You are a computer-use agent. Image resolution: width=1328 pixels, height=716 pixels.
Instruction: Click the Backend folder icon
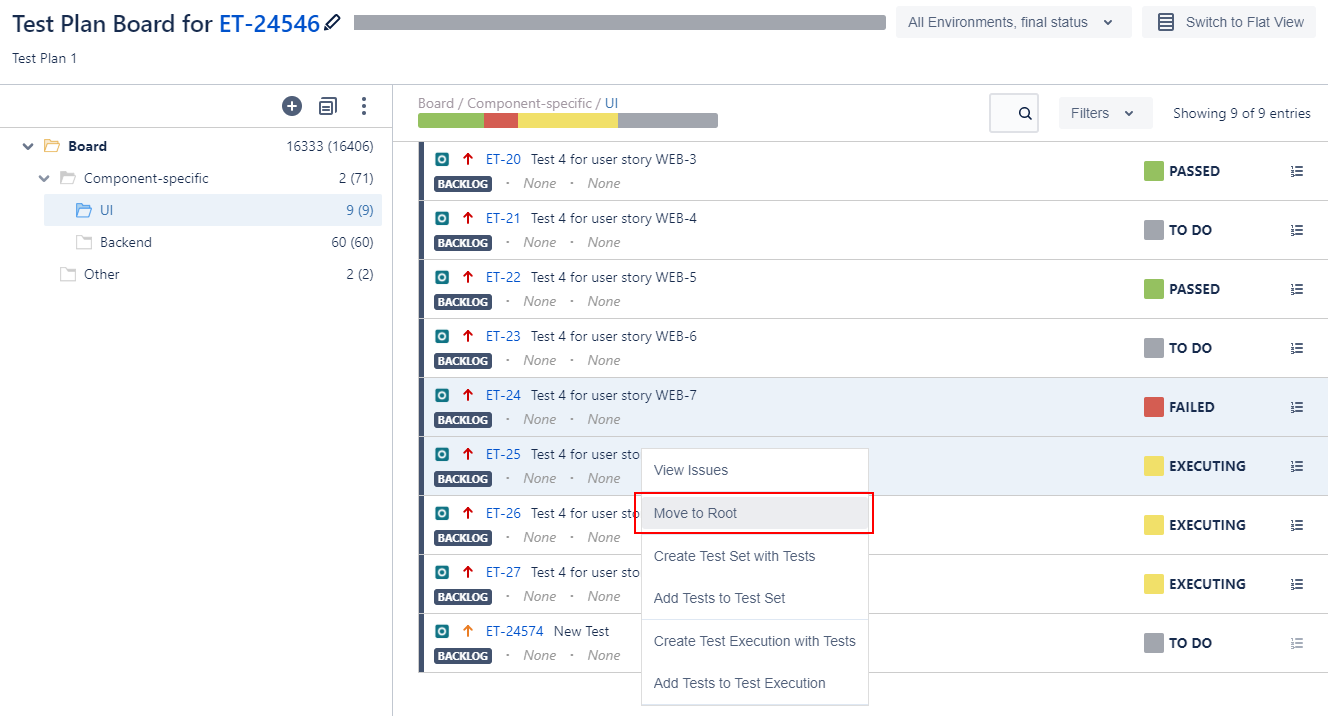84,242
